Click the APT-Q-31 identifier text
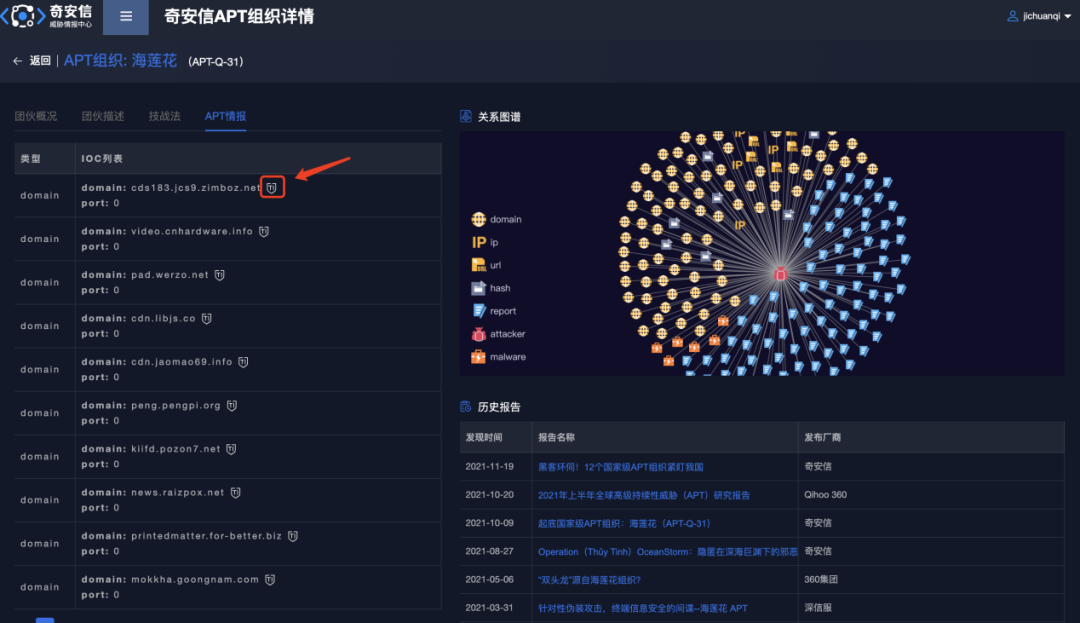 (x=216, y=62)
